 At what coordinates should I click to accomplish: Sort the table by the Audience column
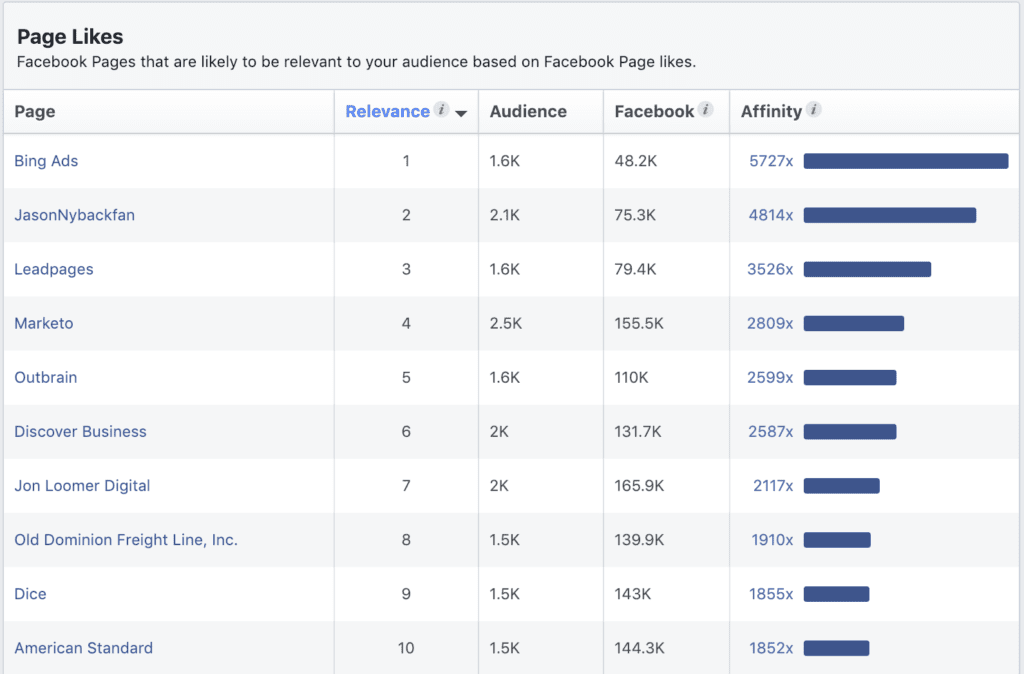[x=527, y=111]
